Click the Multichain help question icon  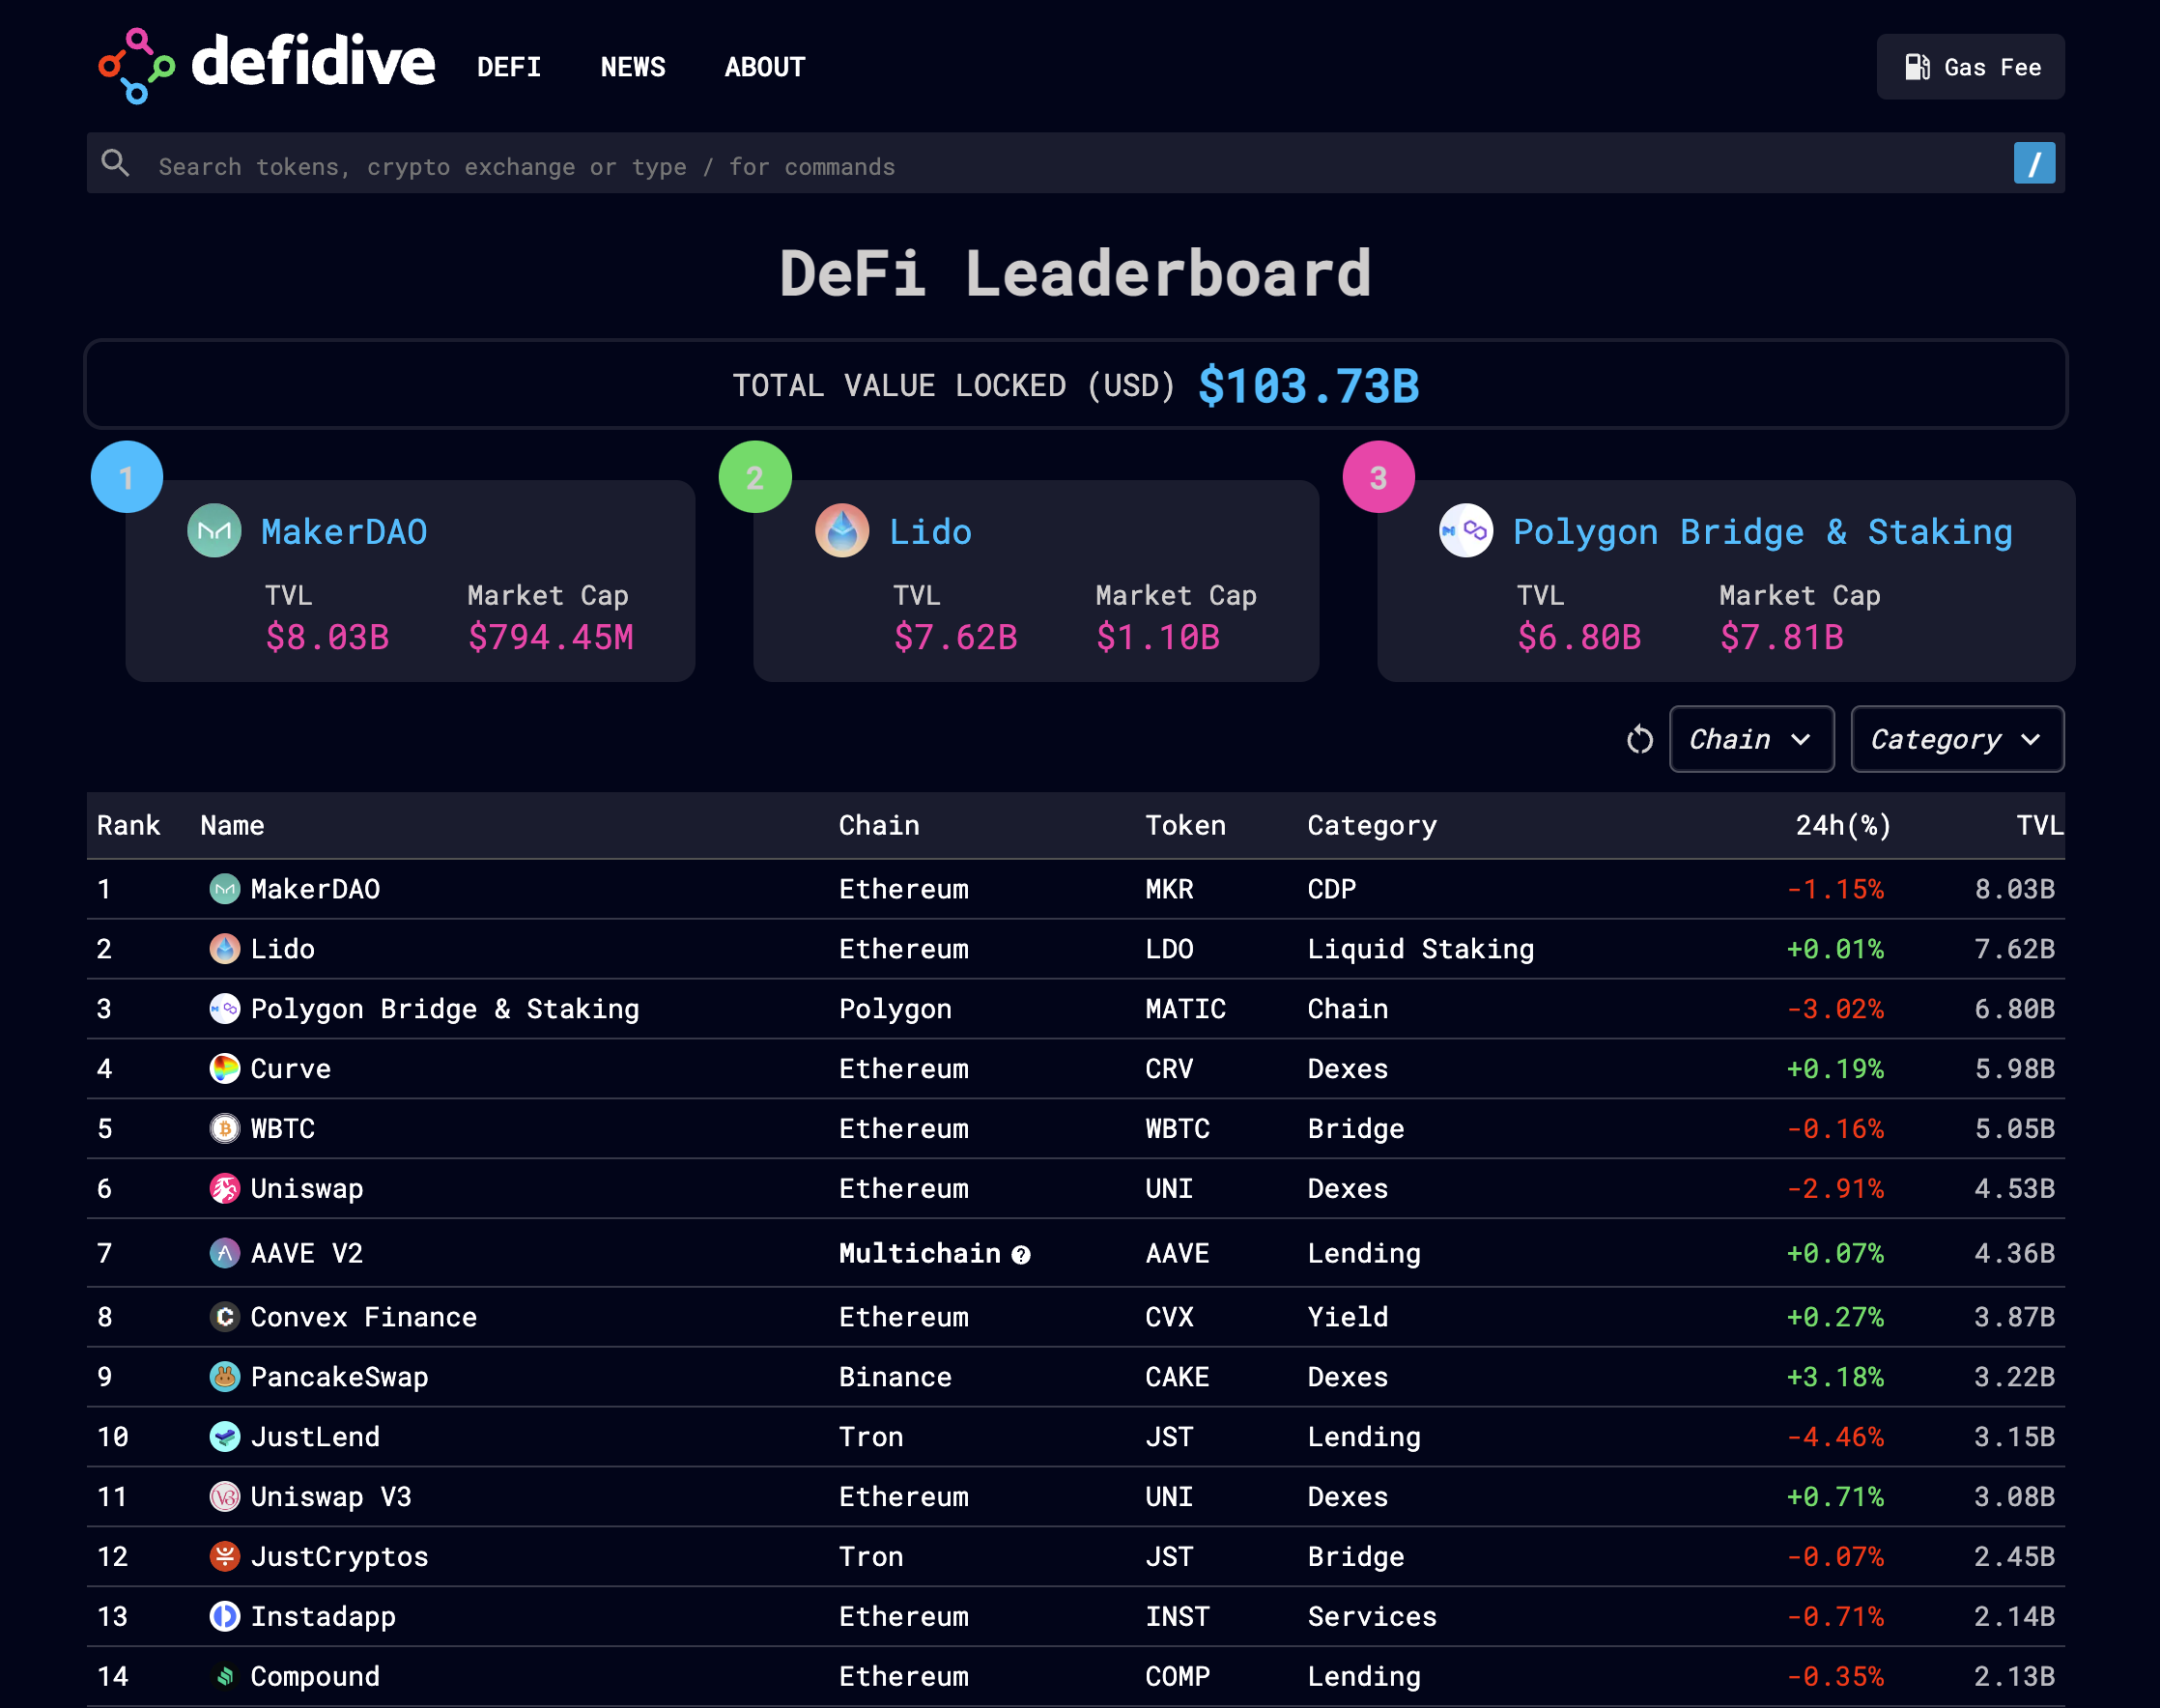[1021, 1255]
